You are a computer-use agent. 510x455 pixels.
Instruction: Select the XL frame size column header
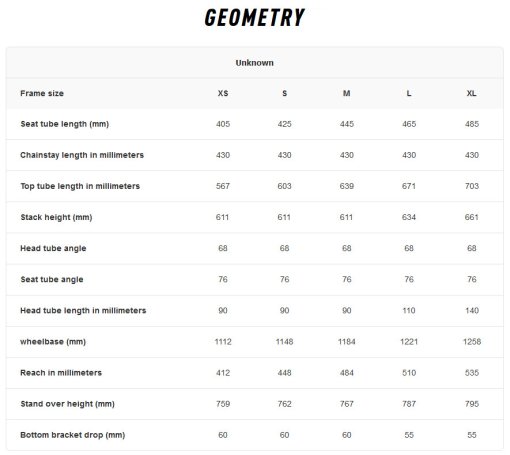click(471, 93)
